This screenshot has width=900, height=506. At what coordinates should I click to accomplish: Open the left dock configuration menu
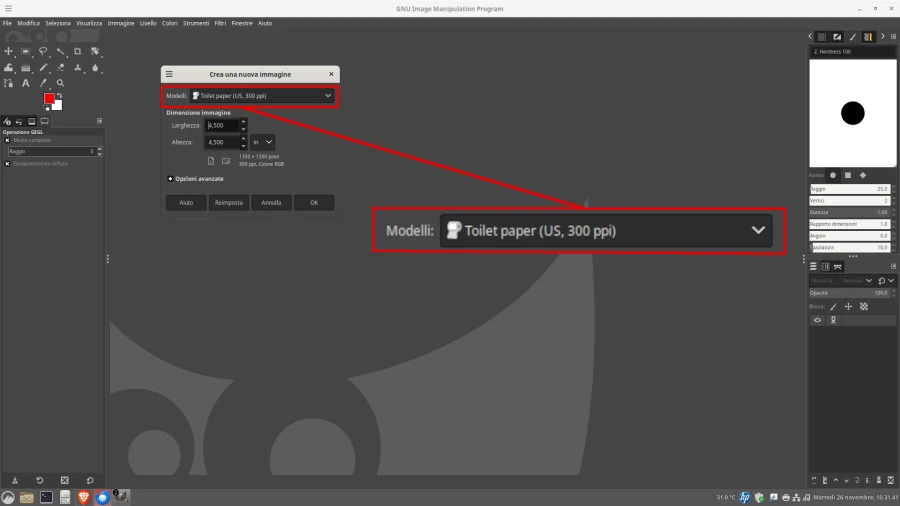tap(99, 121)
